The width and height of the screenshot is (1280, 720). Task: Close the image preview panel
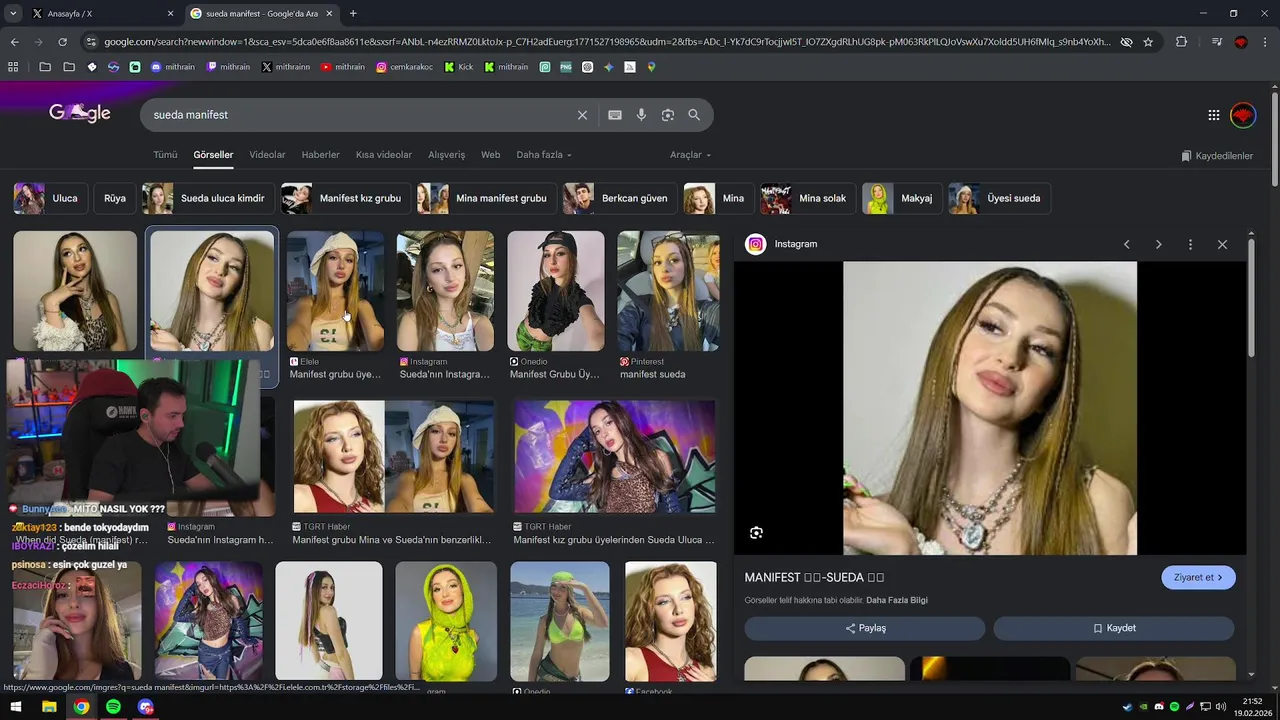[1222, 244]
